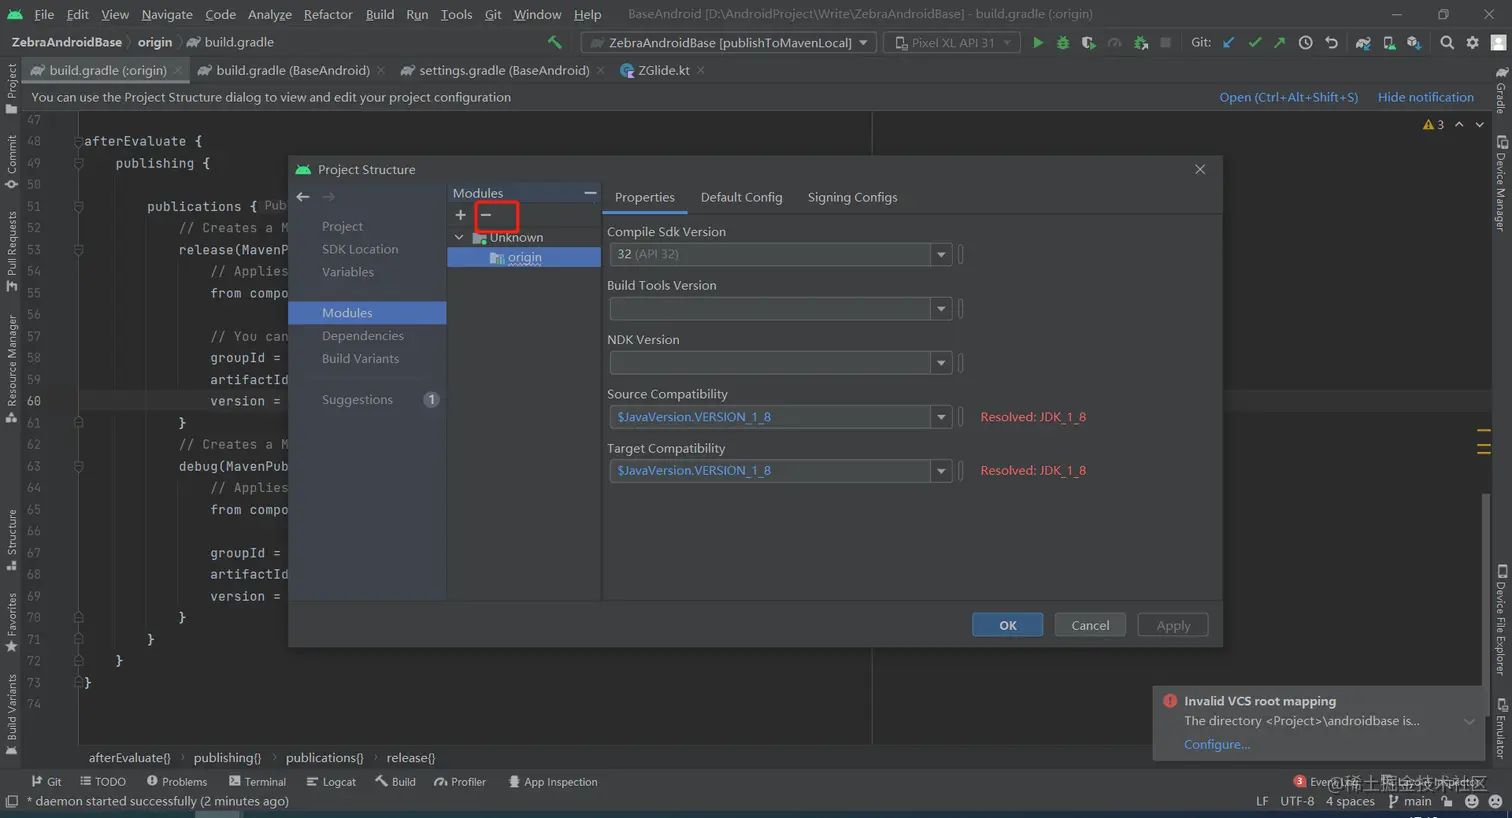Sync project with Gradle files icon
The image size is (1512, 818).
1363,43
